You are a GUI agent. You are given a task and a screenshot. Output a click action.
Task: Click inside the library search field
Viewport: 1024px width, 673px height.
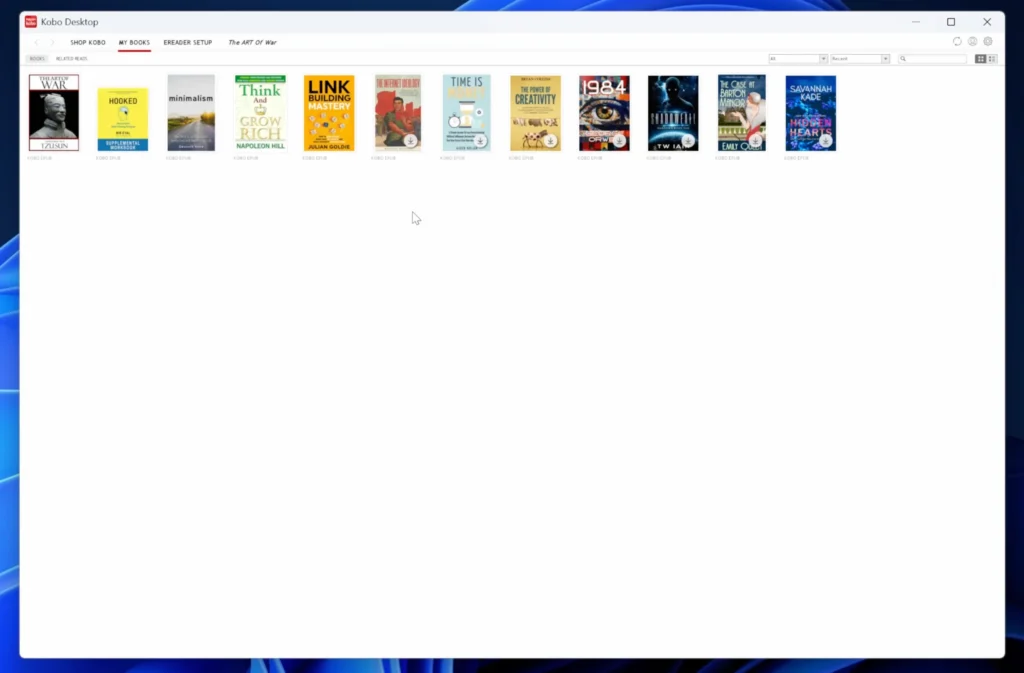pyautogui.click(x=932, y=59)
